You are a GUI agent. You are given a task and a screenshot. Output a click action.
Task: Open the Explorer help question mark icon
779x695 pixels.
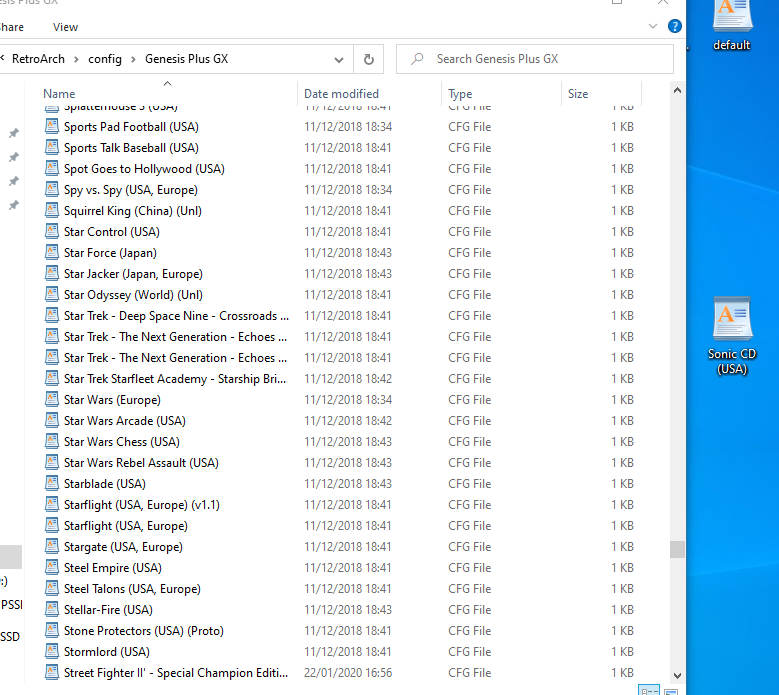[674, 26]
